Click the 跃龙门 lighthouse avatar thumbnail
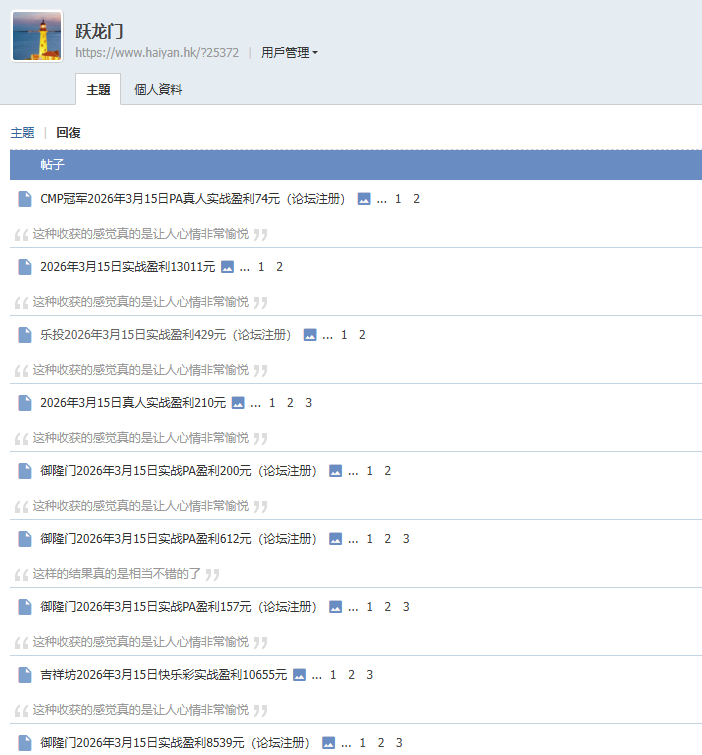 pyautogui.click(x=37, y=36)
